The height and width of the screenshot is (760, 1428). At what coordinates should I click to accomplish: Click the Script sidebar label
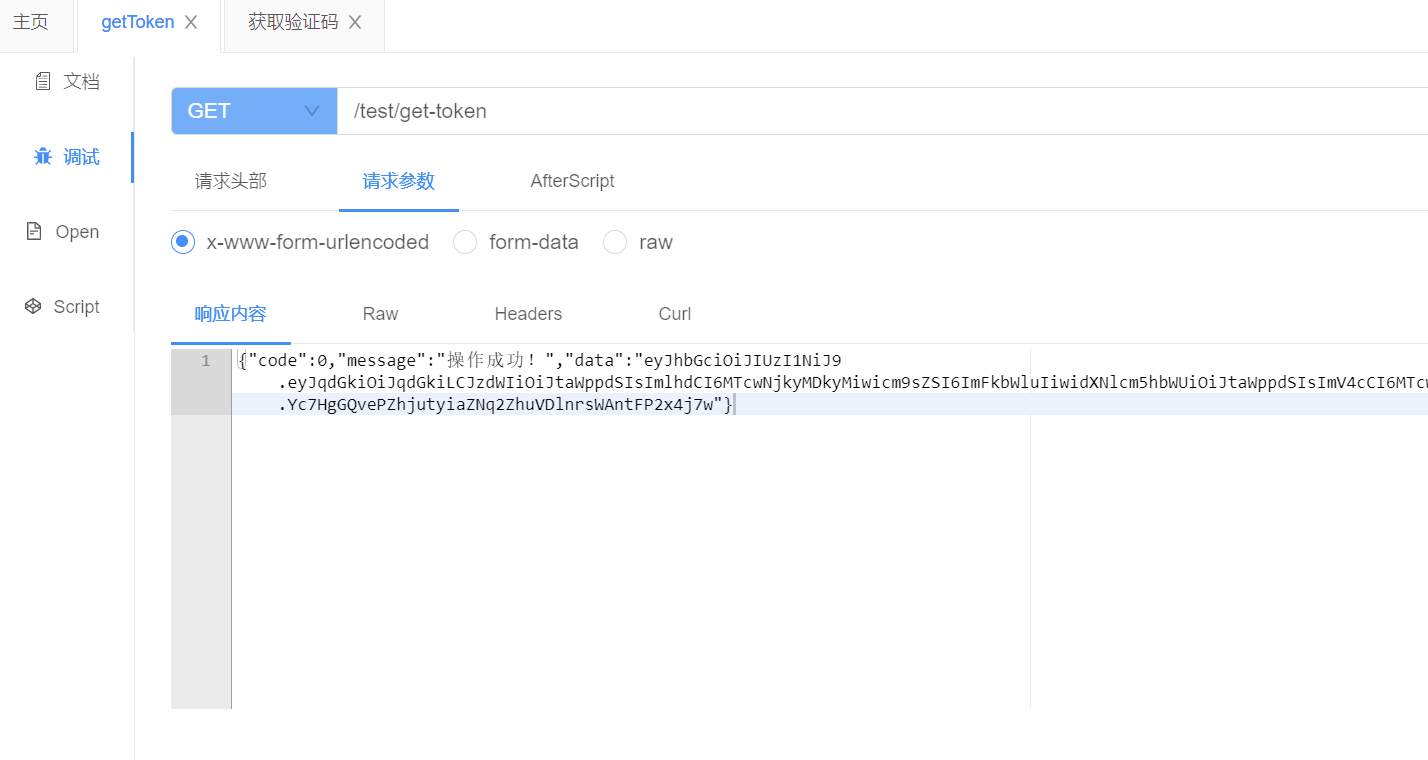coord(77,307)
